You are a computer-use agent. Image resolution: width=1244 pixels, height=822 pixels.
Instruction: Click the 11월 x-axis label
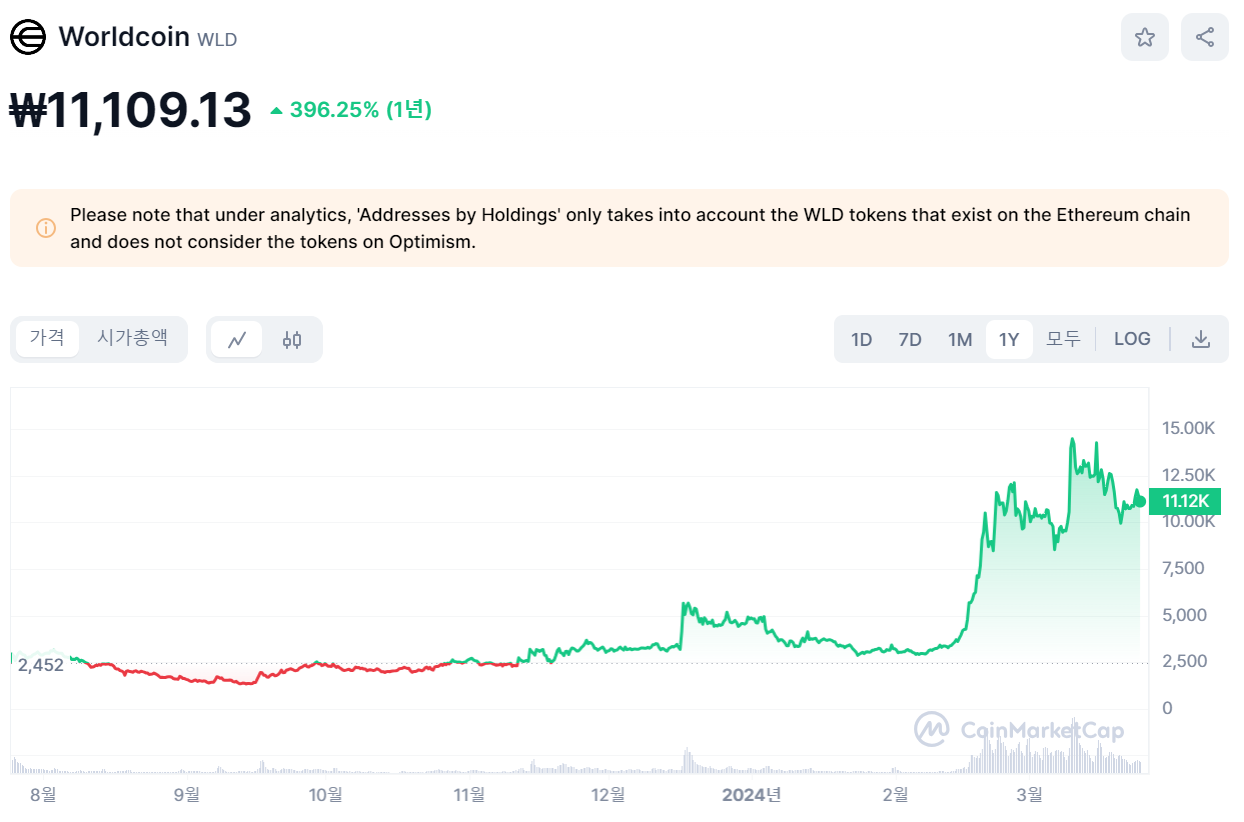pos(469,794)
